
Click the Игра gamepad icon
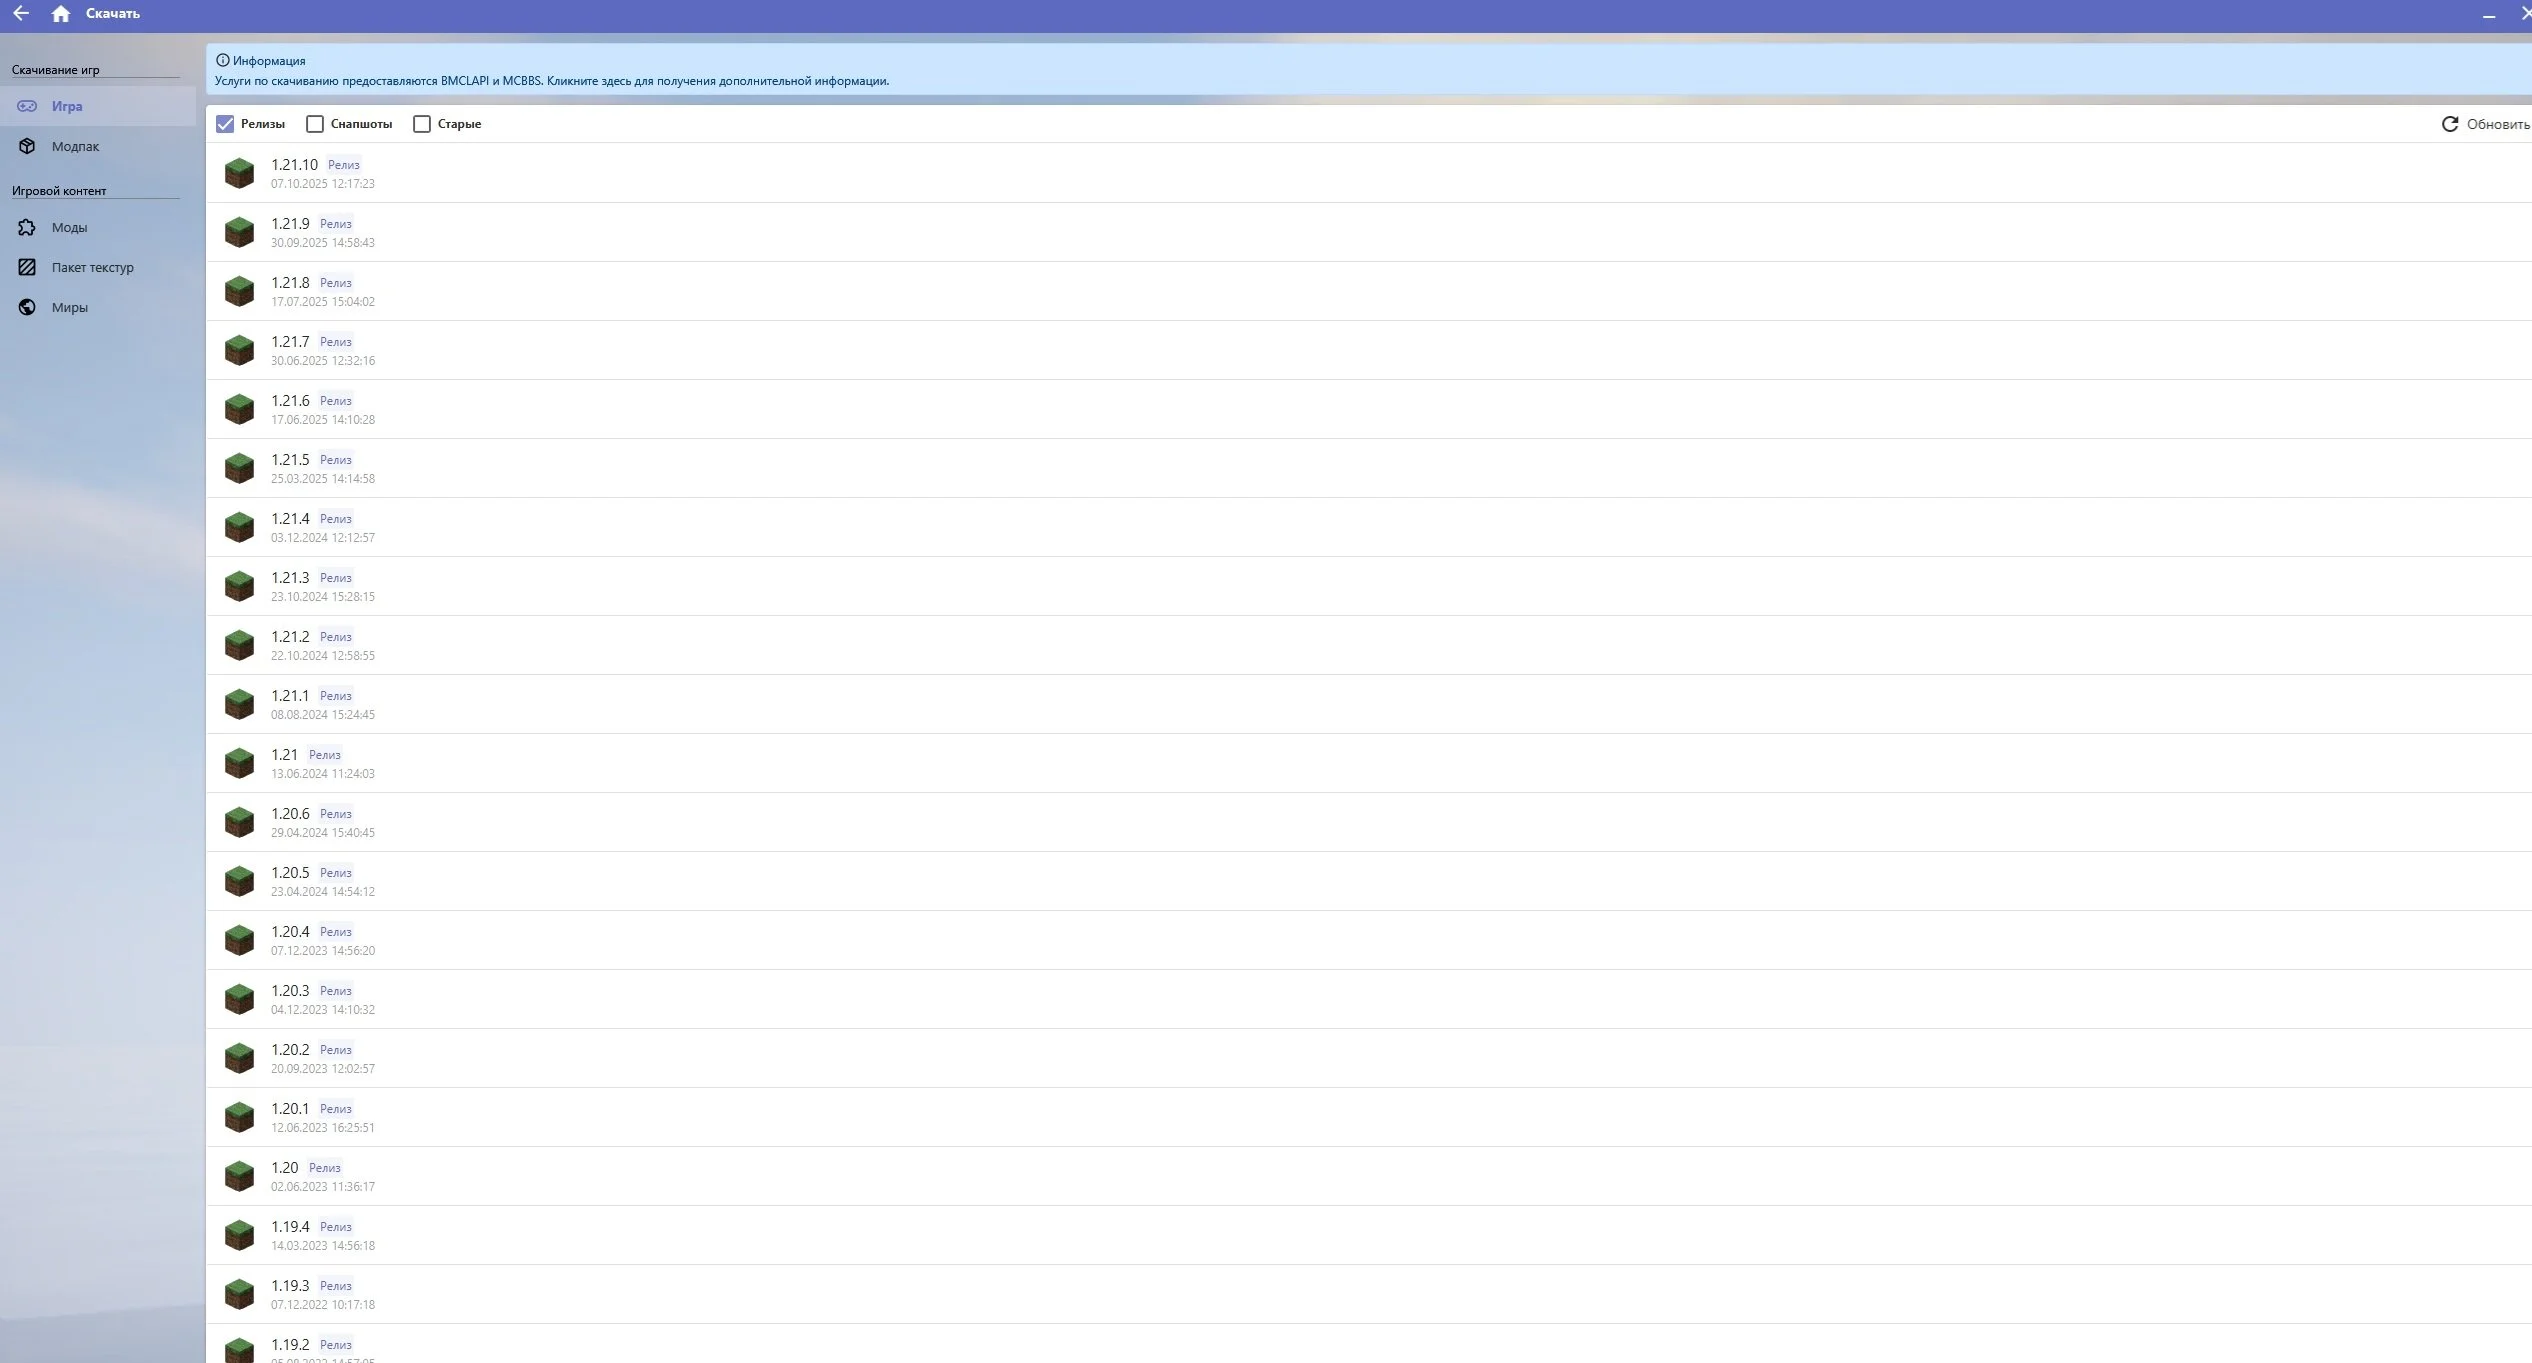pyautogui.click(x=27, y=106)
